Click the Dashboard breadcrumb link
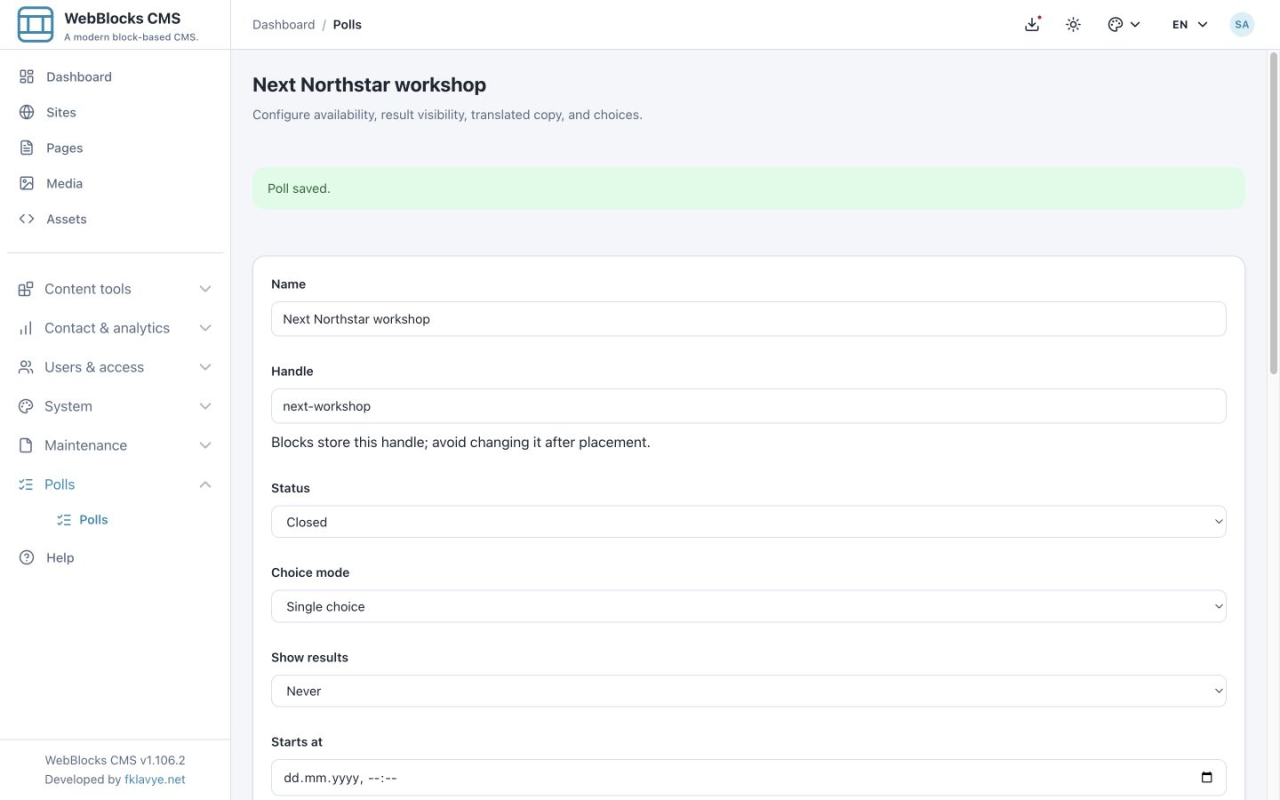1280x800 pixels. pyautogui.click(x=283, y=25)
